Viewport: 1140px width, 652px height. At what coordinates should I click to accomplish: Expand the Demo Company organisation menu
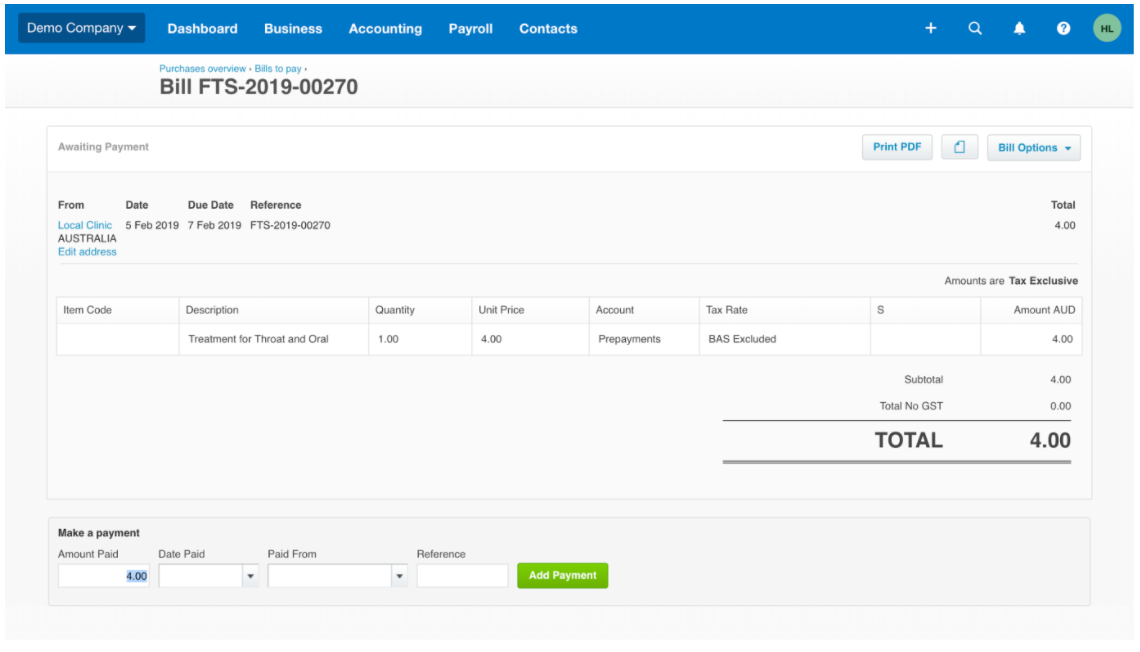point(81,28)
